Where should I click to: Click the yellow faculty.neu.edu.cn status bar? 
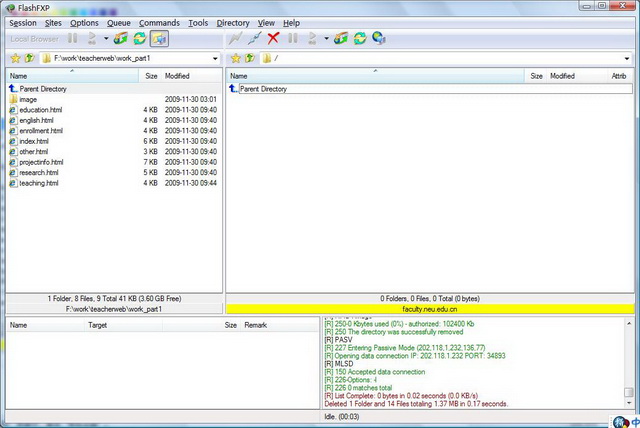pos(430,309)
